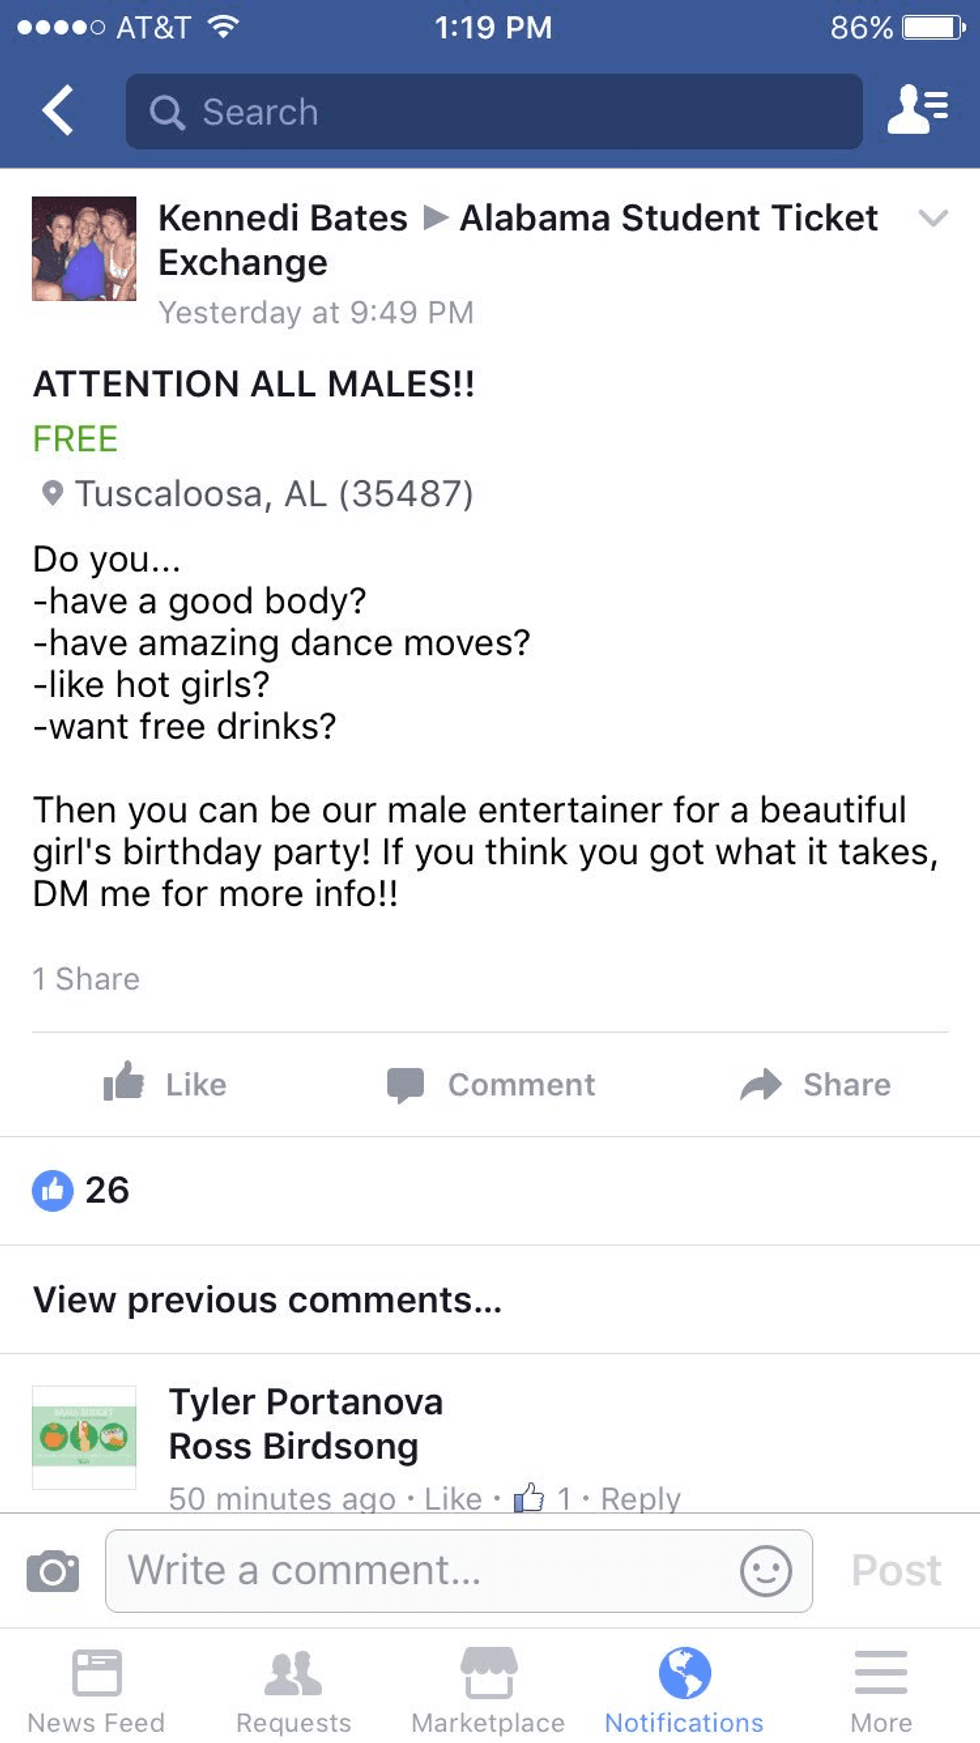Tap the camera icon to attach photo
This screenshot has width=980, height=1743.
click(52, 1571)
